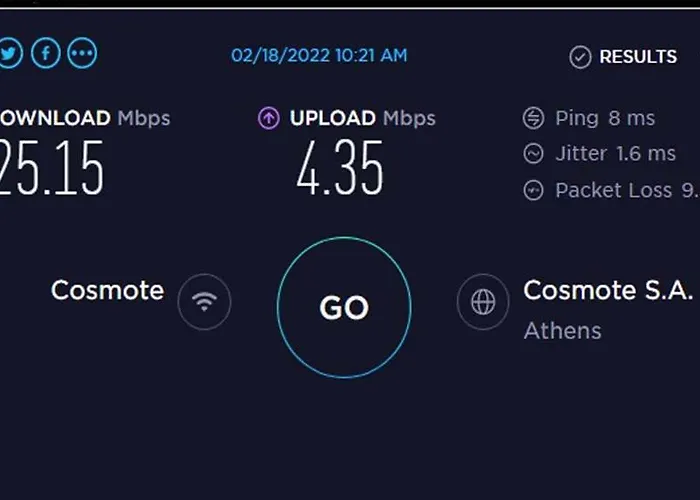
Task: Click the Jitter wave icon
Action: pyautogui.click(x=533, y=154)
